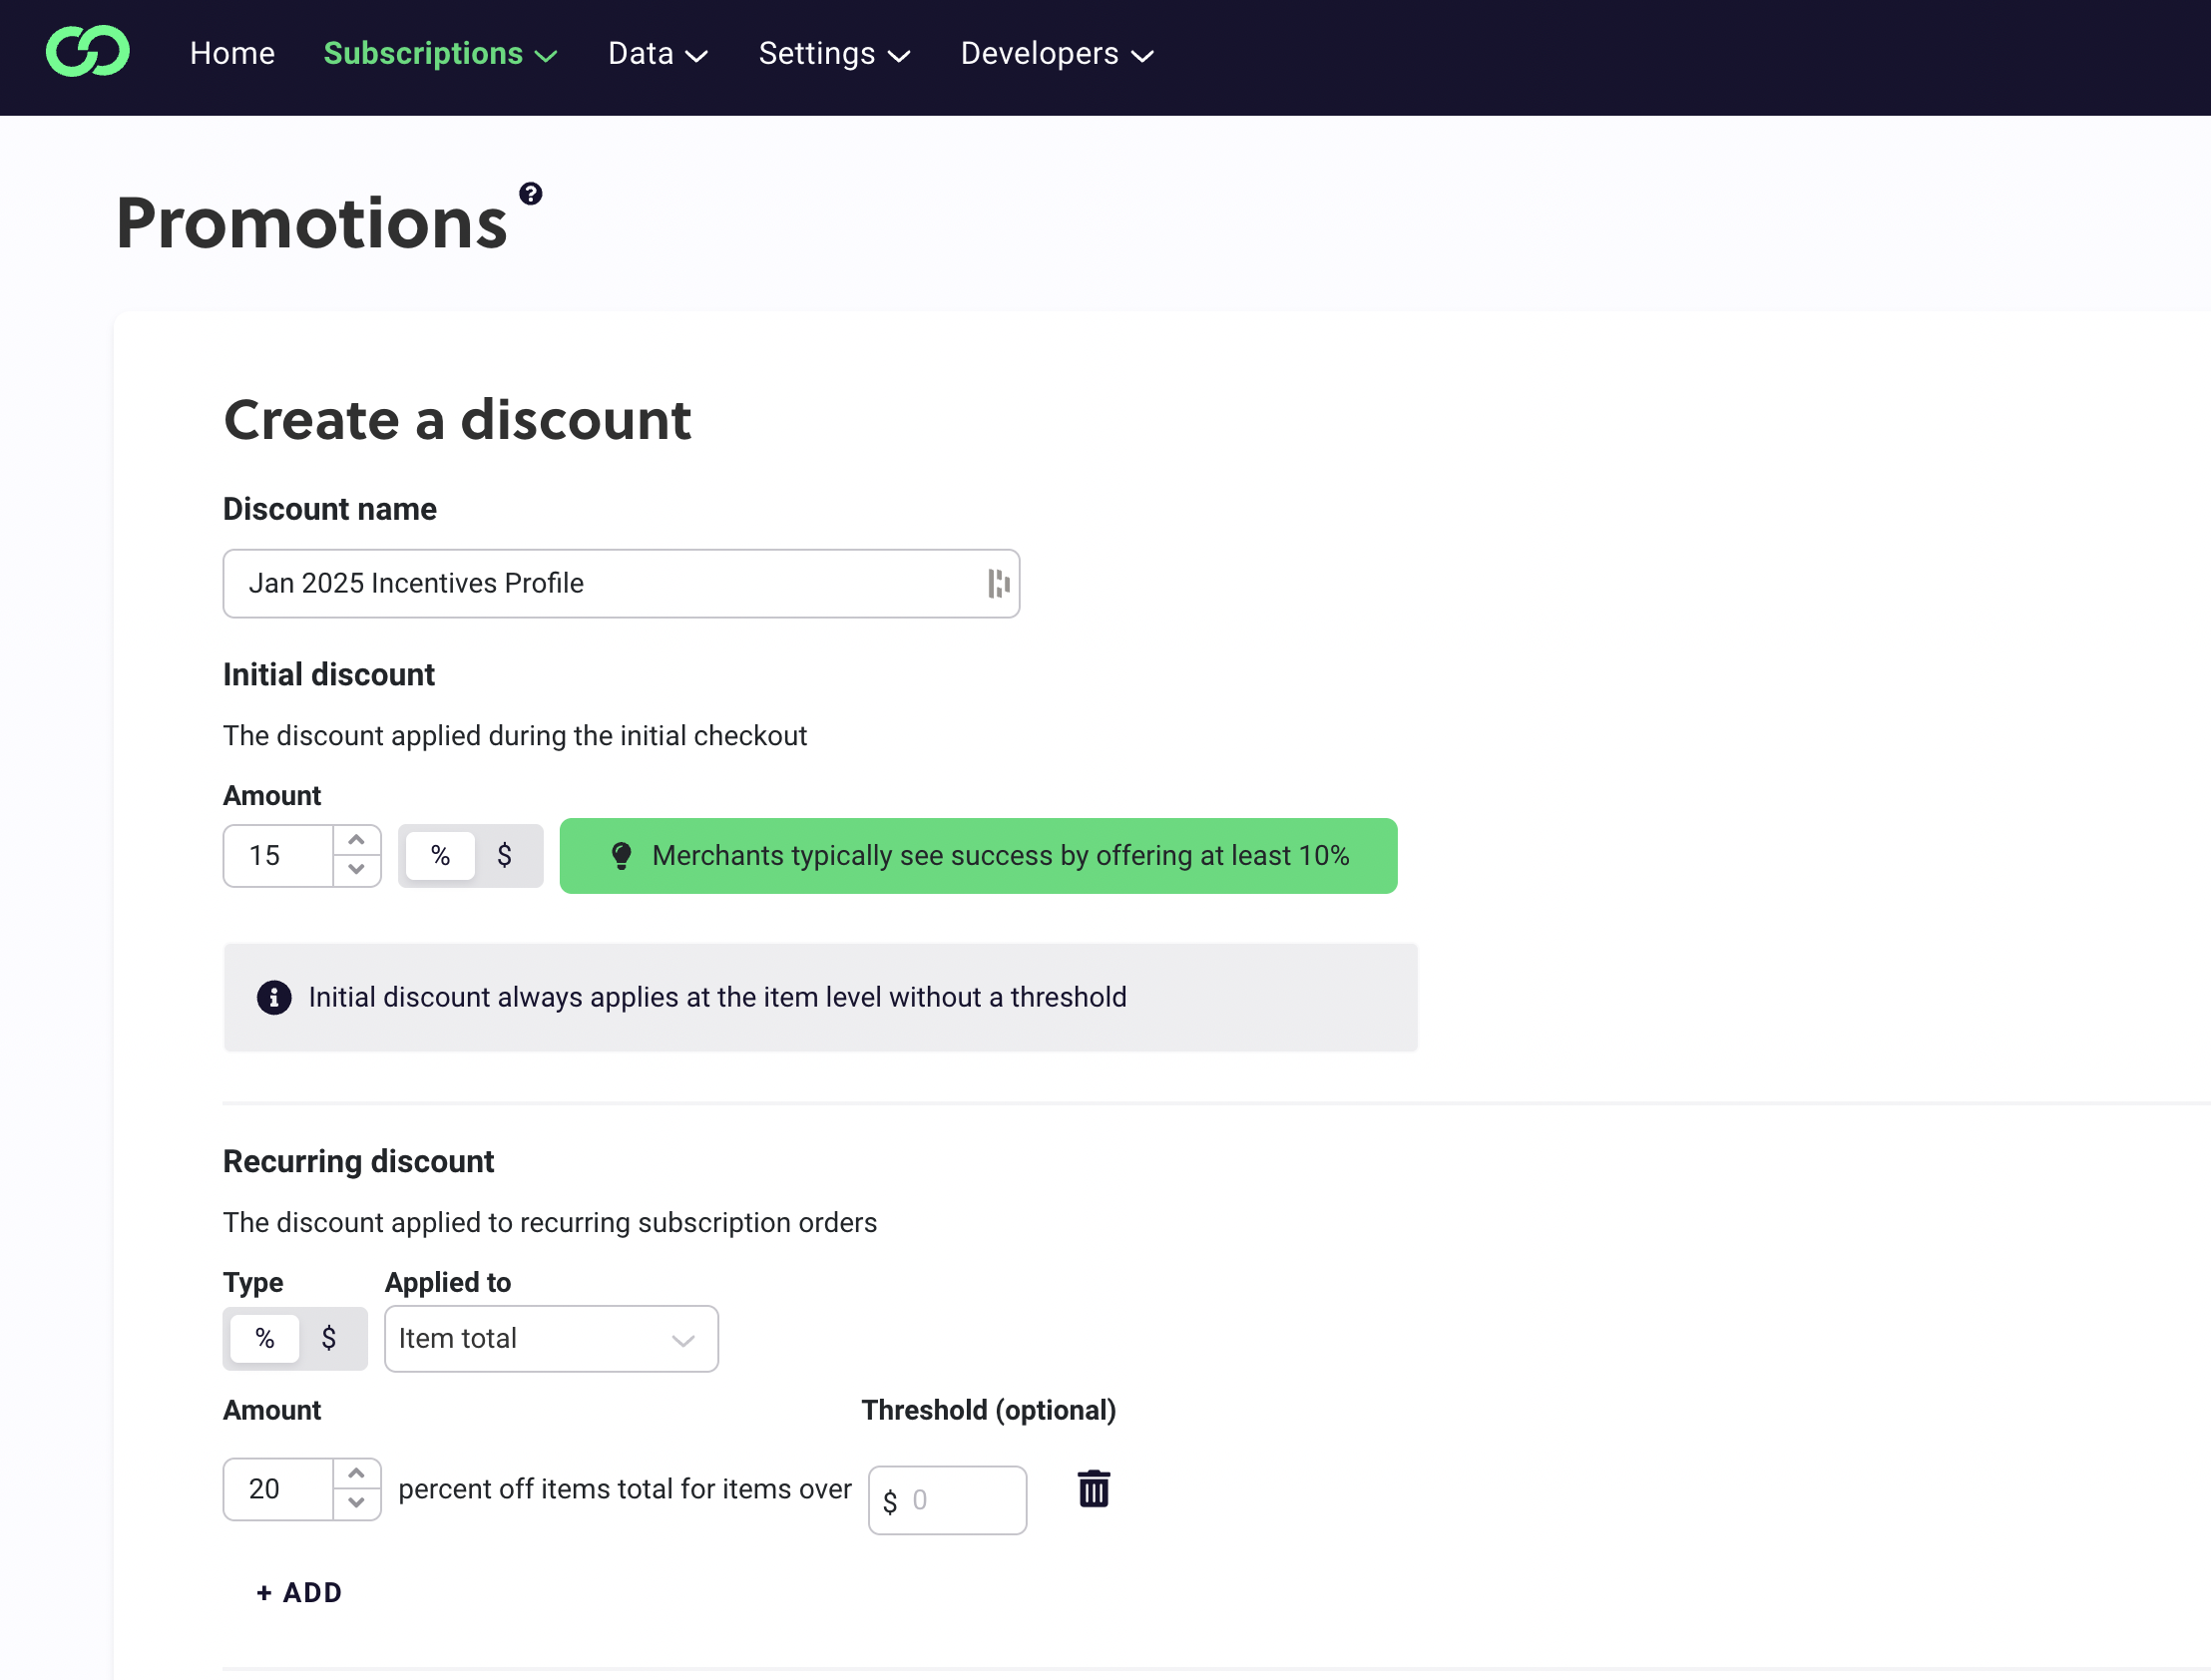Delete the recurring discount tier with the trash icon
This screenshot has height=1680, width=2211.
(1093, 1489)
